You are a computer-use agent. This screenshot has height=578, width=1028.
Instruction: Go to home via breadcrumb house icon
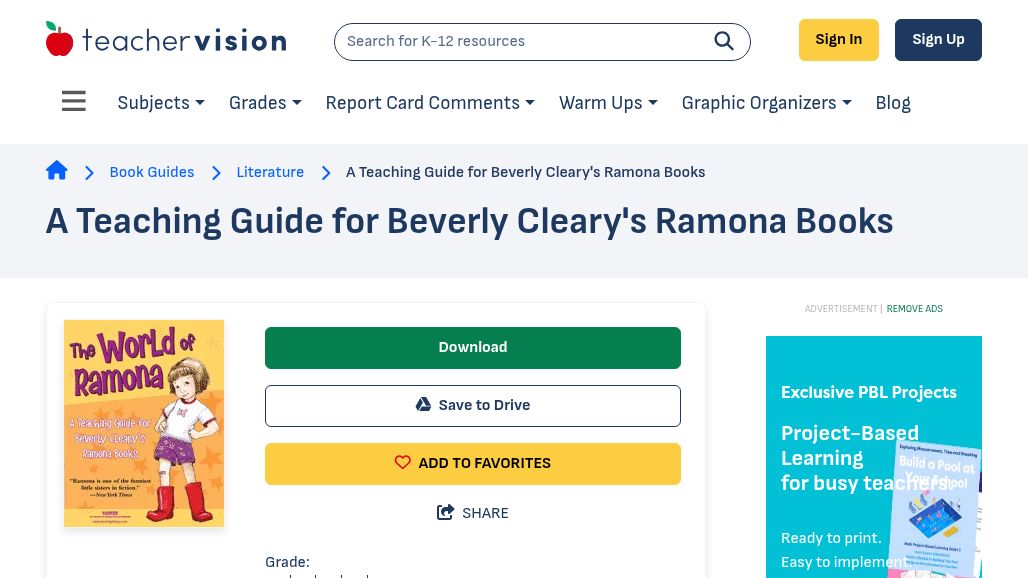(57, 171)
